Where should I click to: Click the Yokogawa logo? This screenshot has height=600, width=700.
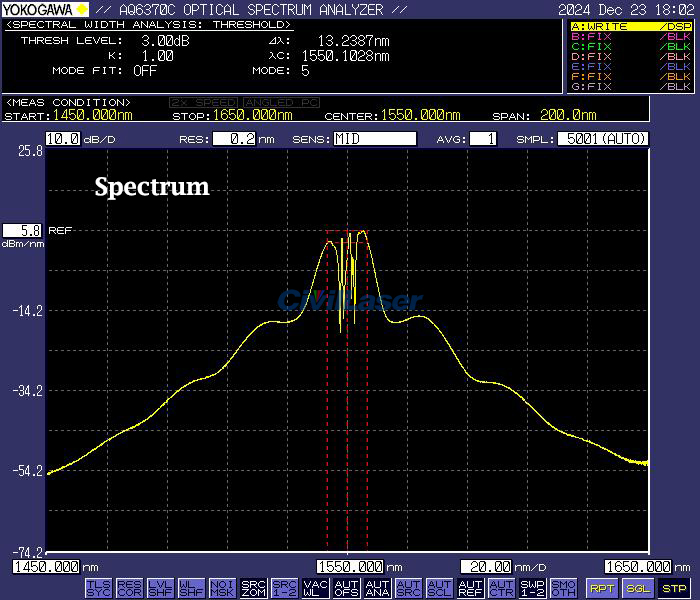45,9
